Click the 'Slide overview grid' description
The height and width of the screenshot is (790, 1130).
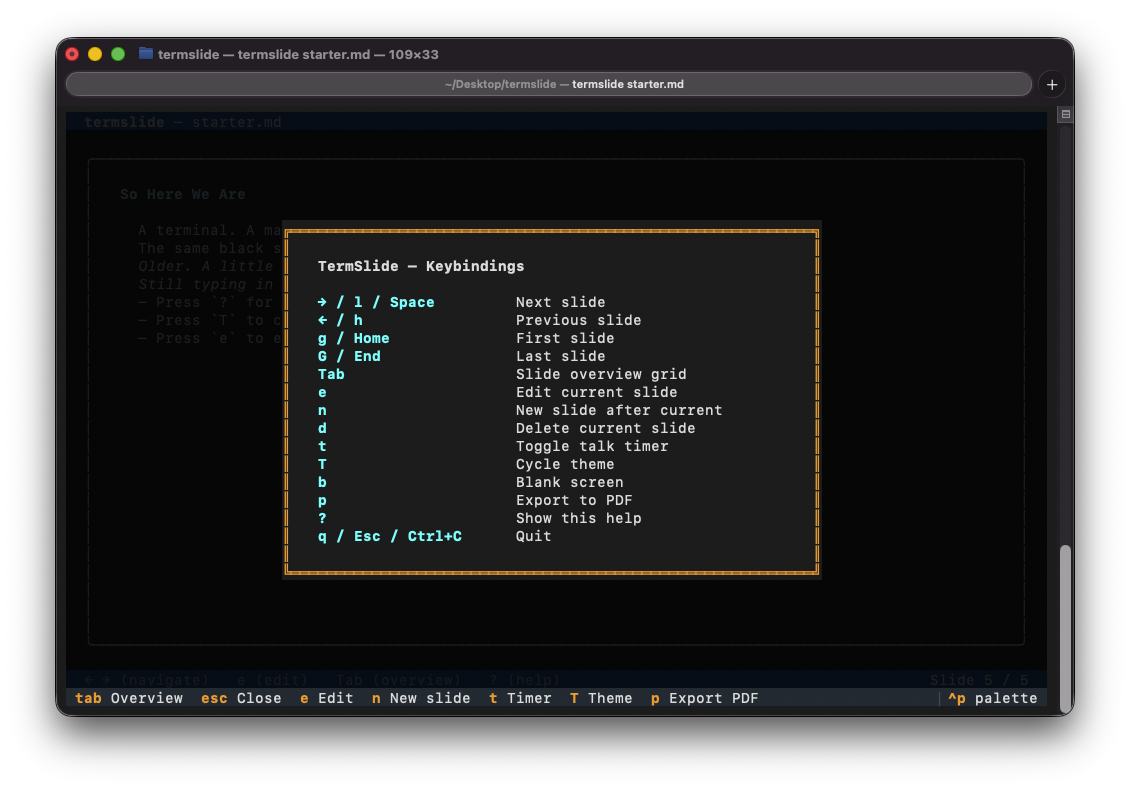[x=601, y=374]
